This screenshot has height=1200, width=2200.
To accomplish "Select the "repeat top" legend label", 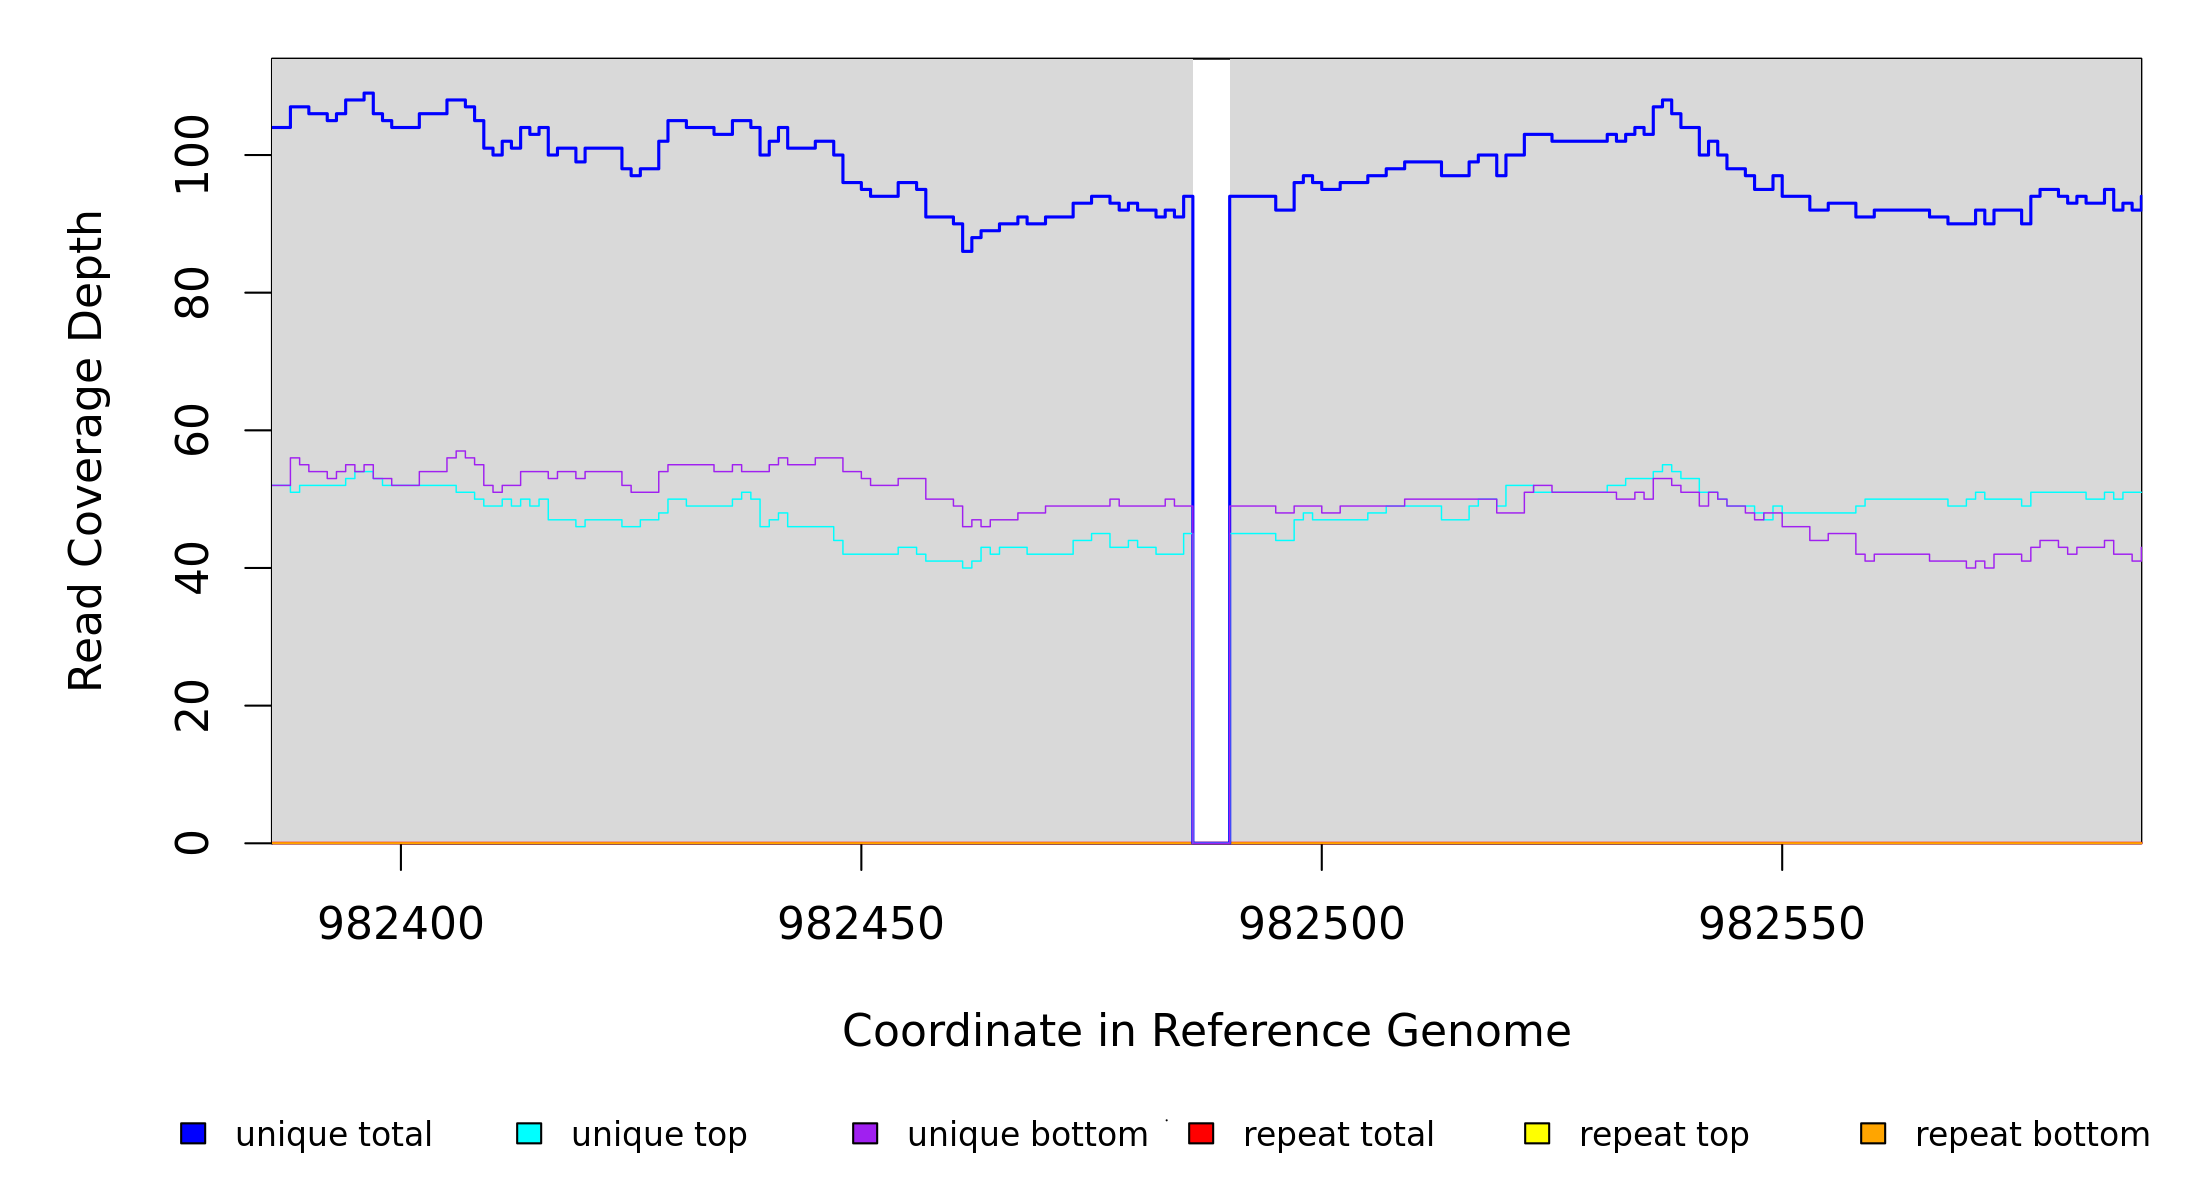I will [1664, 1135].
